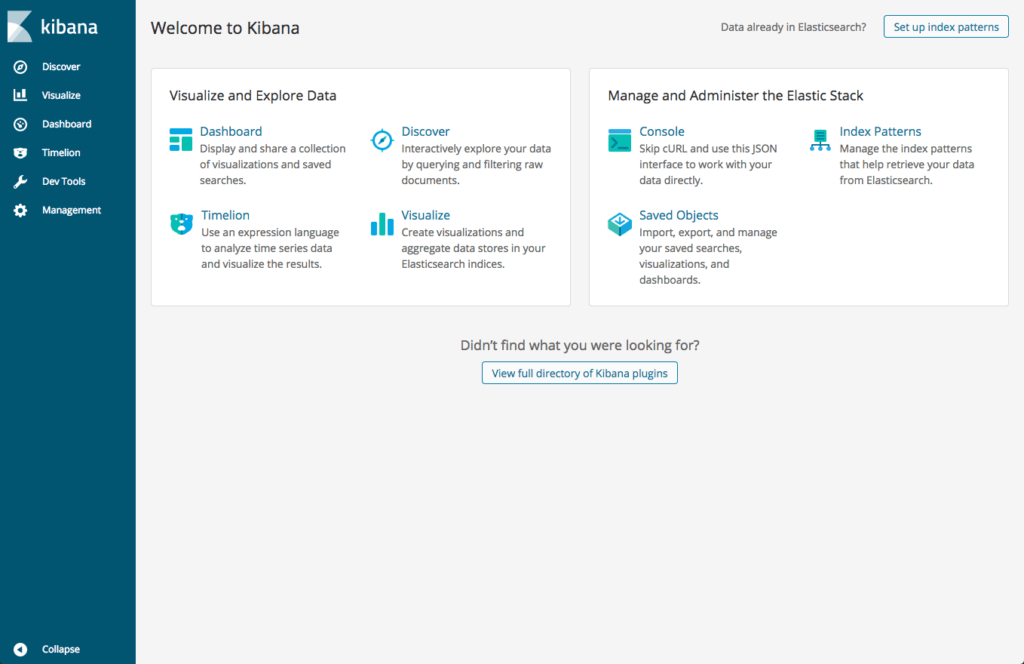The image size is (1024, 664).
Task: Open Timelion from the sidebar
Action: 61,152
